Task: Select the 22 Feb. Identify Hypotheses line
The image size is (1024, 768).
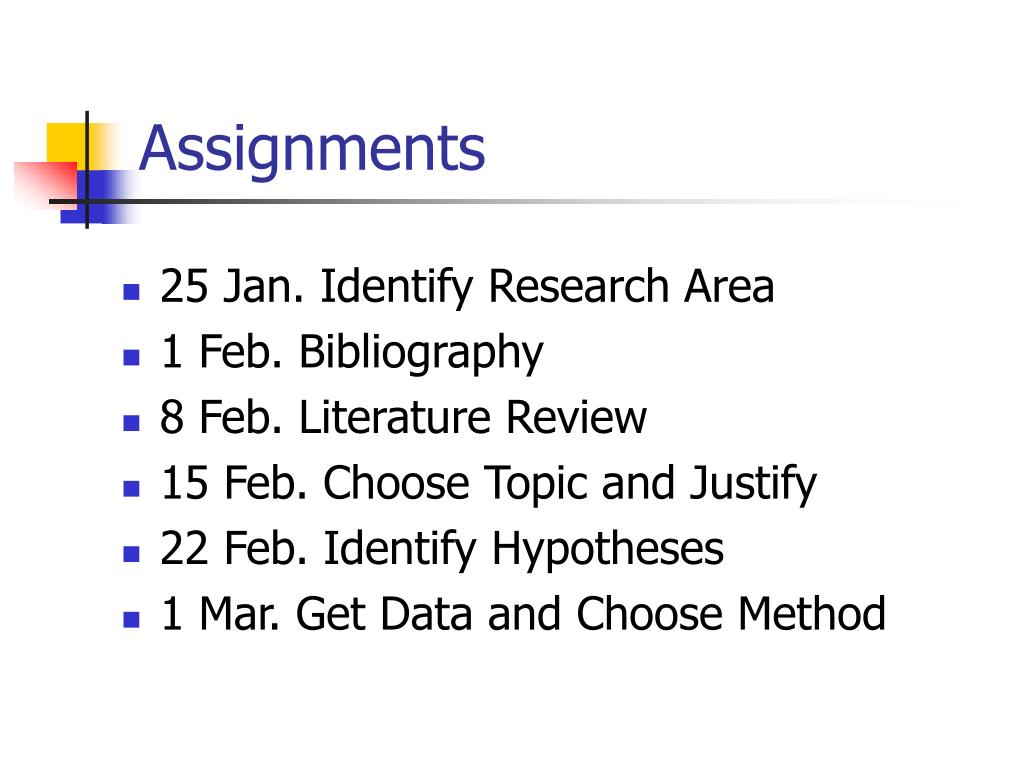Action: [442, 549]
